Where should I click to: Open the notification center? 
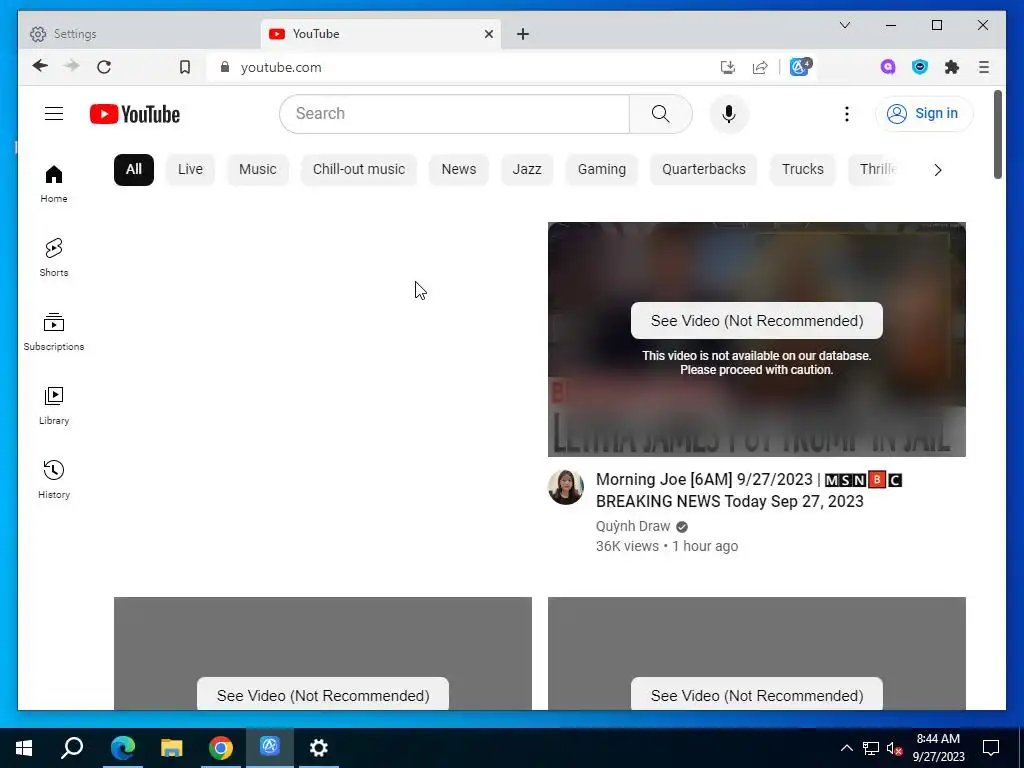tap(991, 748)
